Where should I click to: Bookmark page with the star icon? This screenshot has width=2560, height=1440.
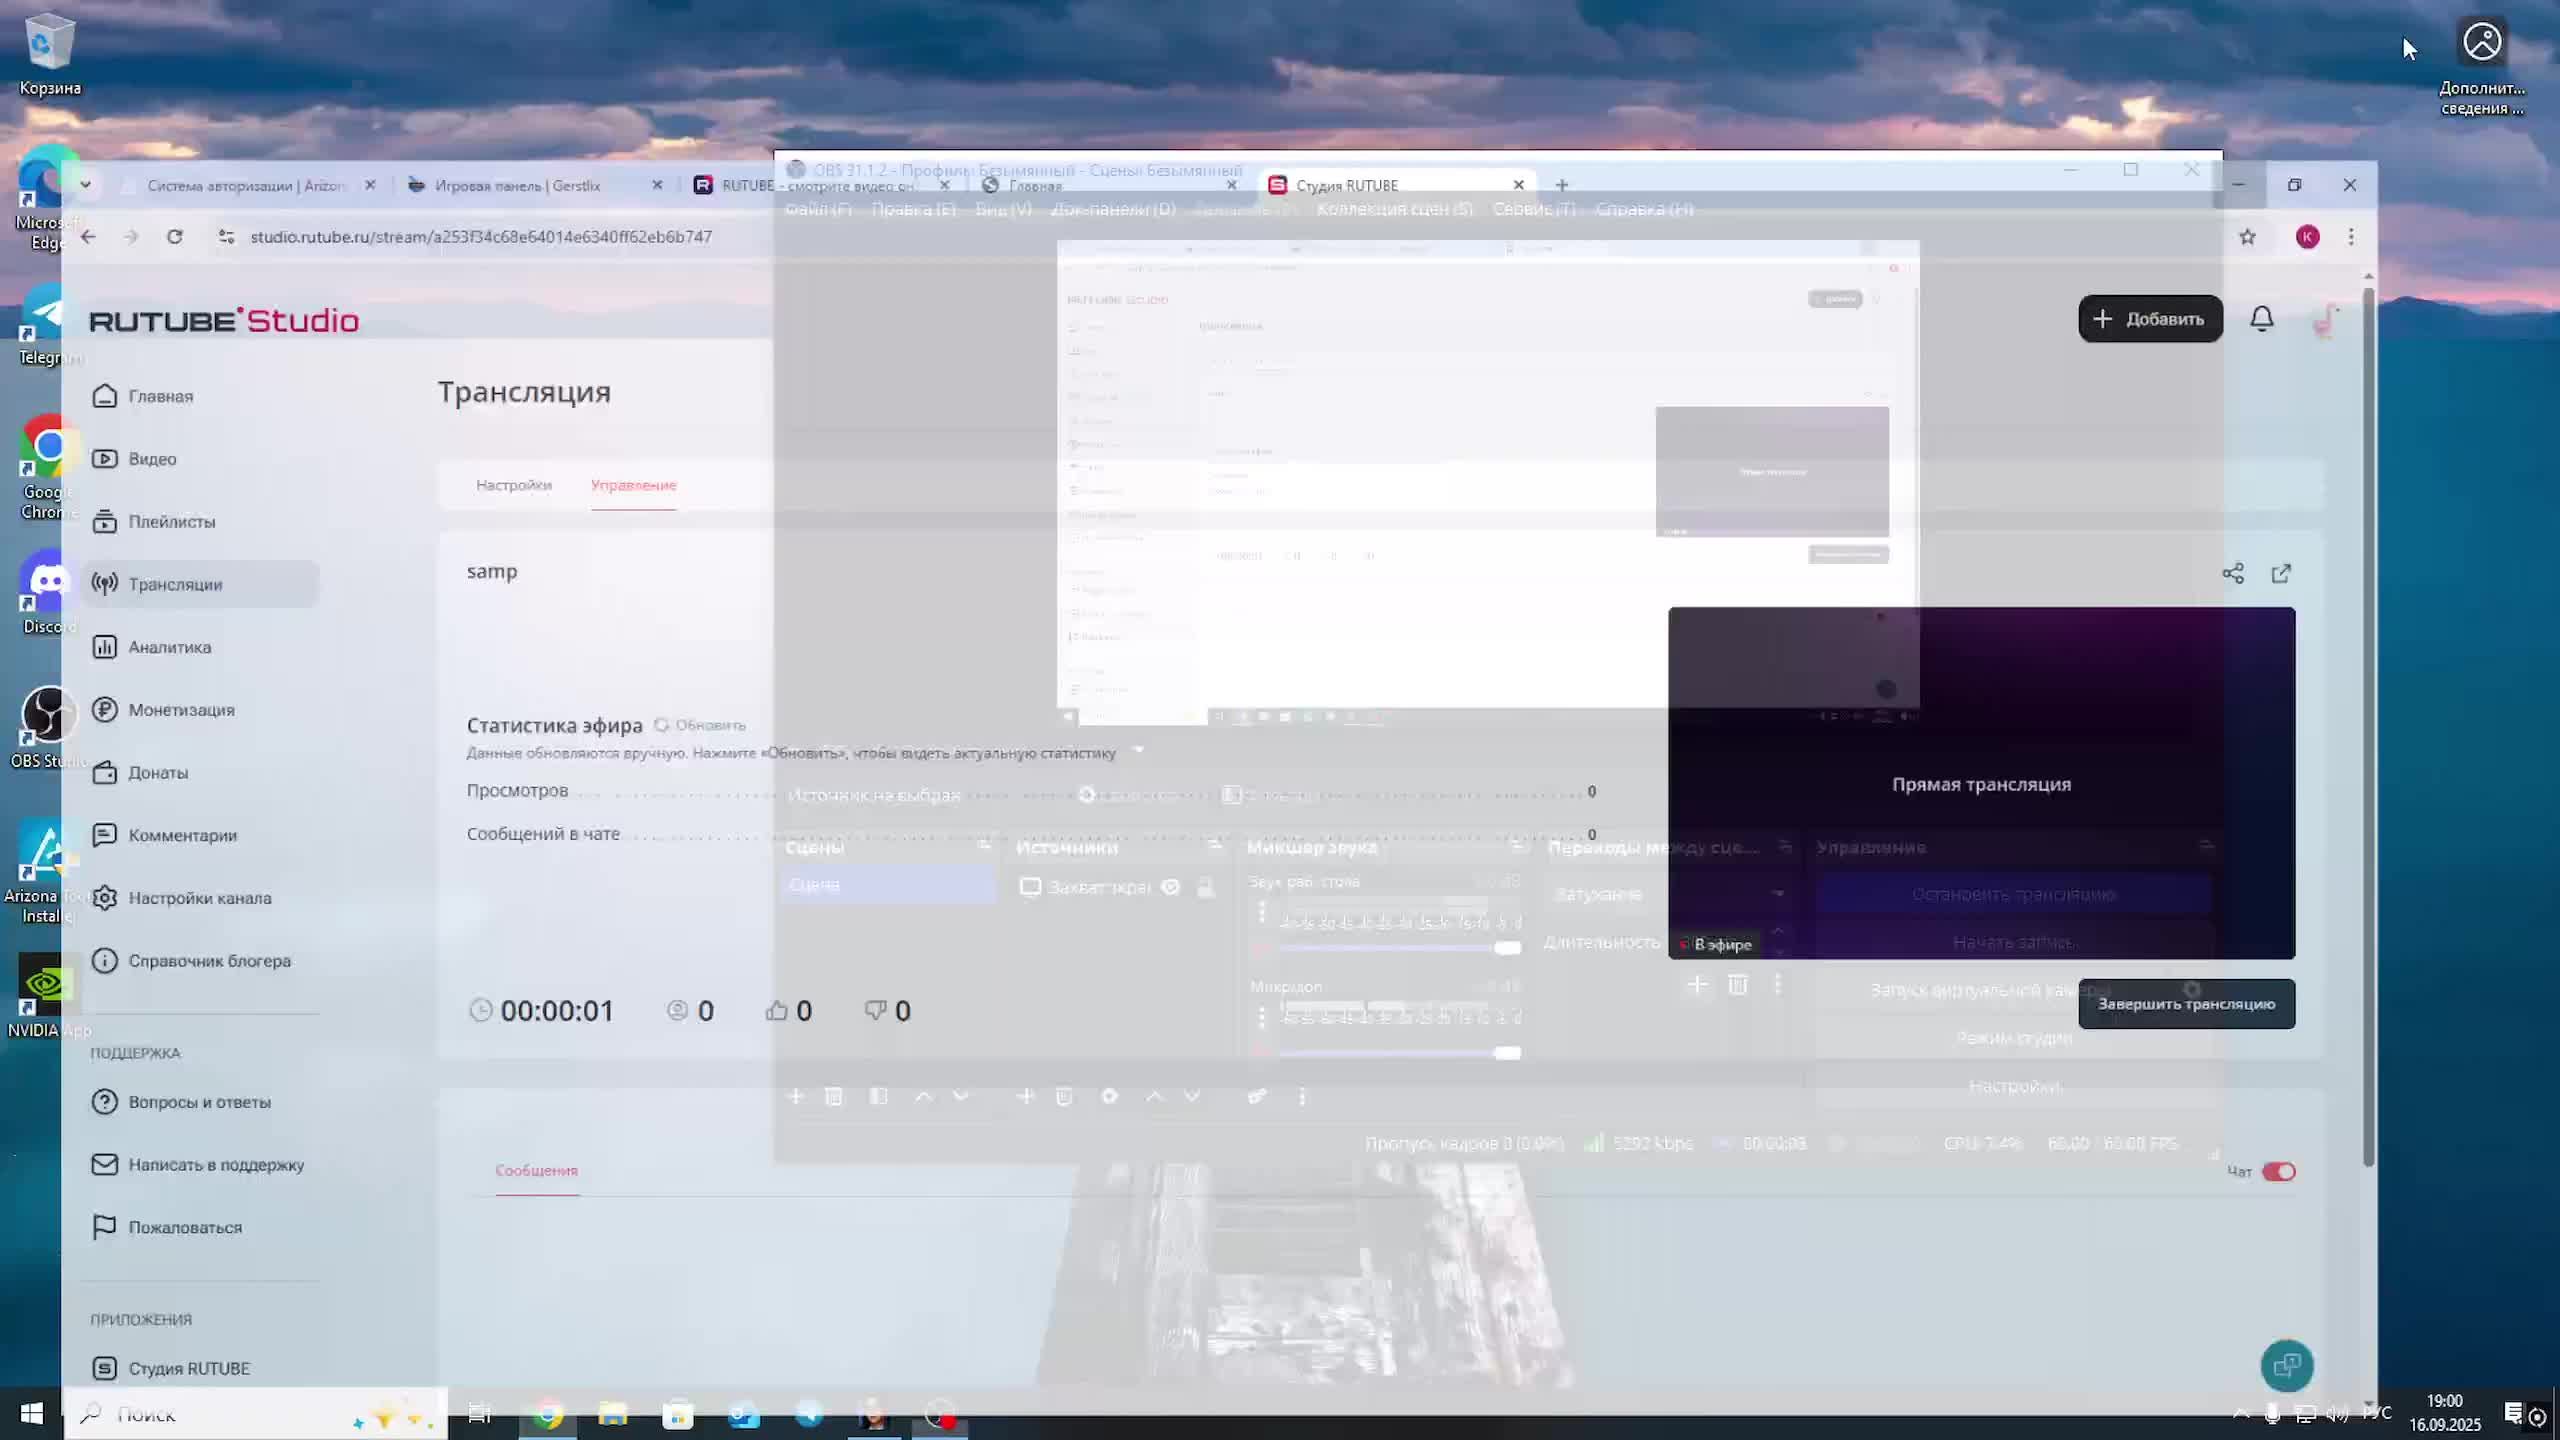pos(2247,237)
